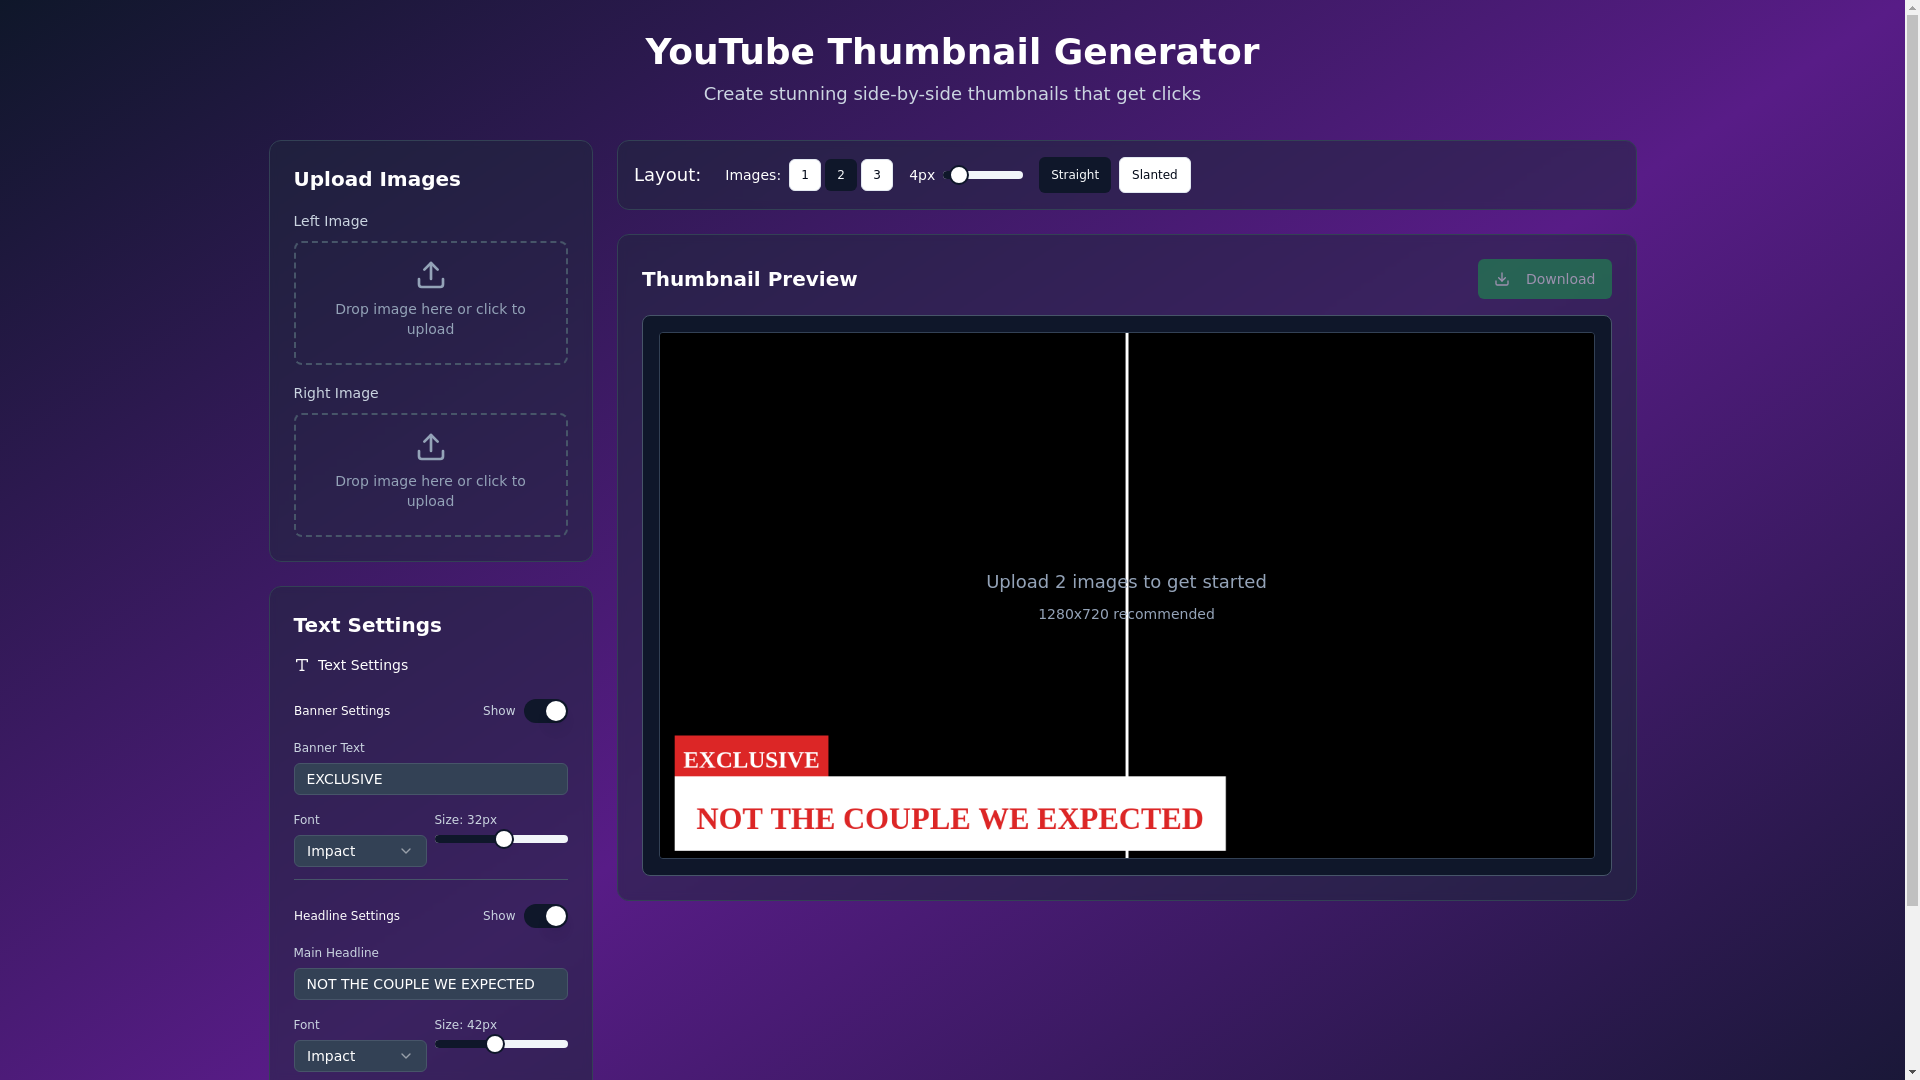1920x1080 pixels.
Task: Click the download arrow icon in Download button
Action: pos(1501,279)
